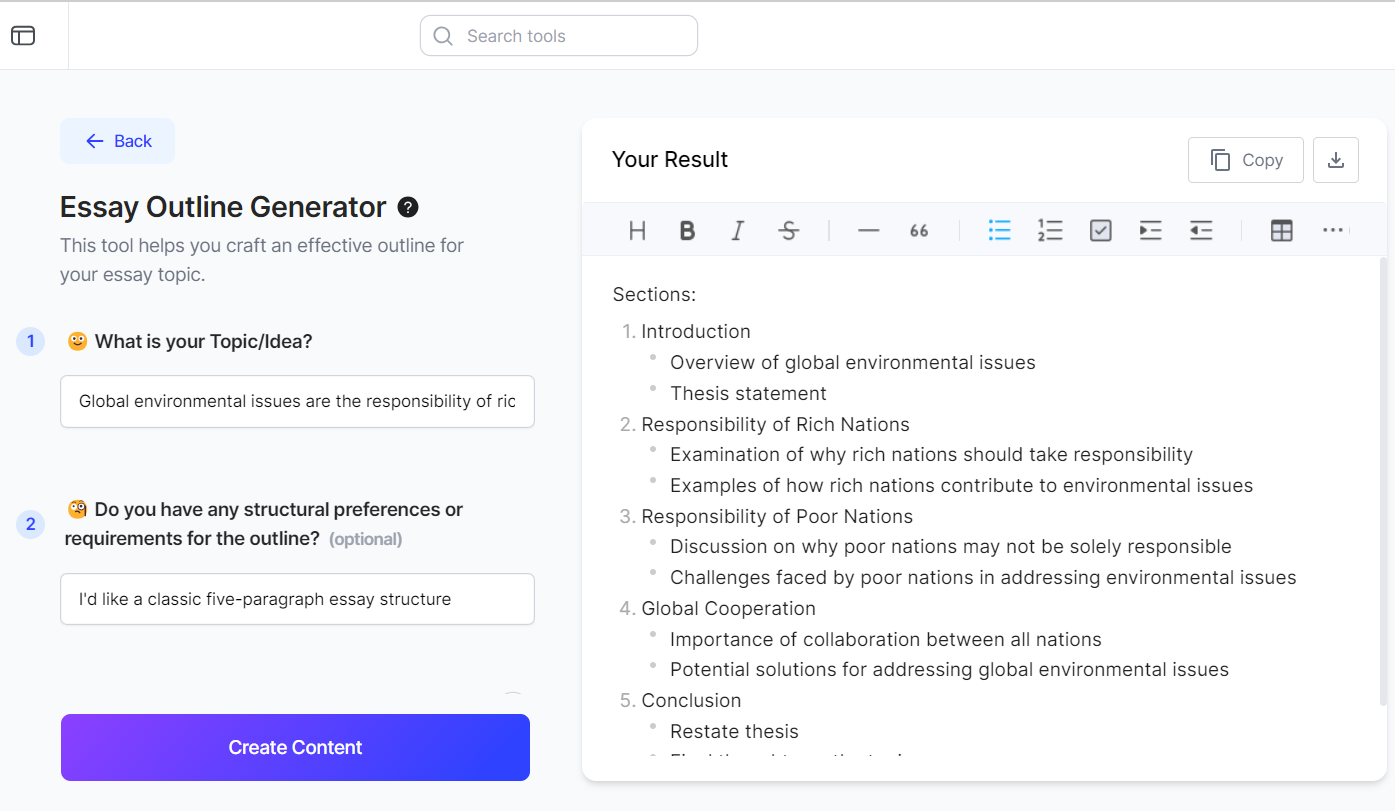1395x811 pixels.
Task: Open more toolbar options ellipsis
Action: click(x=1332, y=231)
